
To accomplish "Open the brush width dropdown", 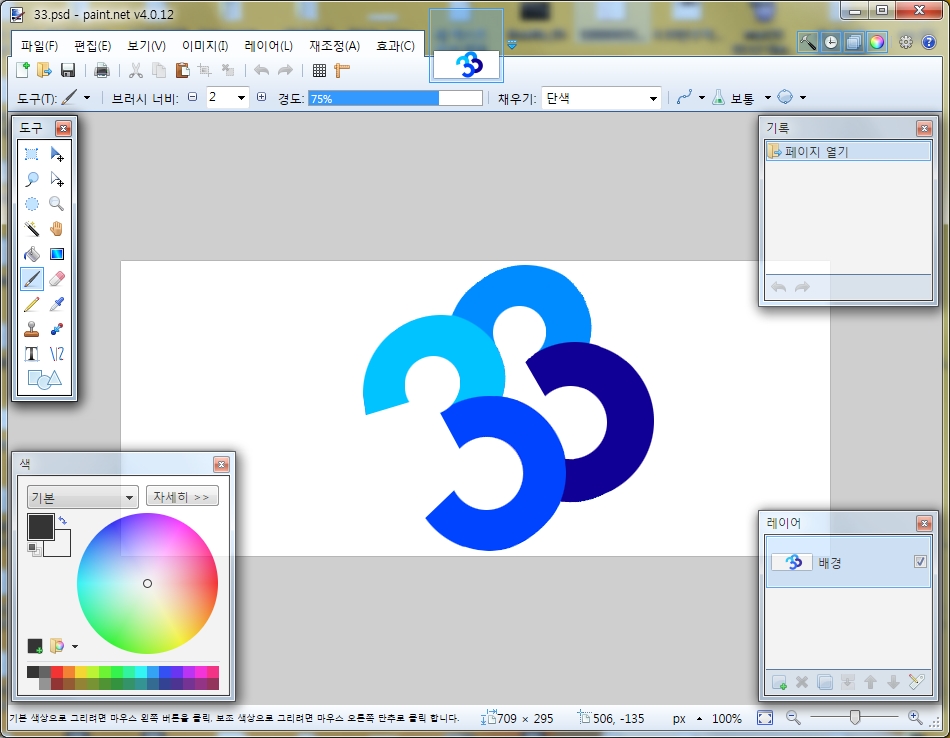I will click(x=241, y=98).
